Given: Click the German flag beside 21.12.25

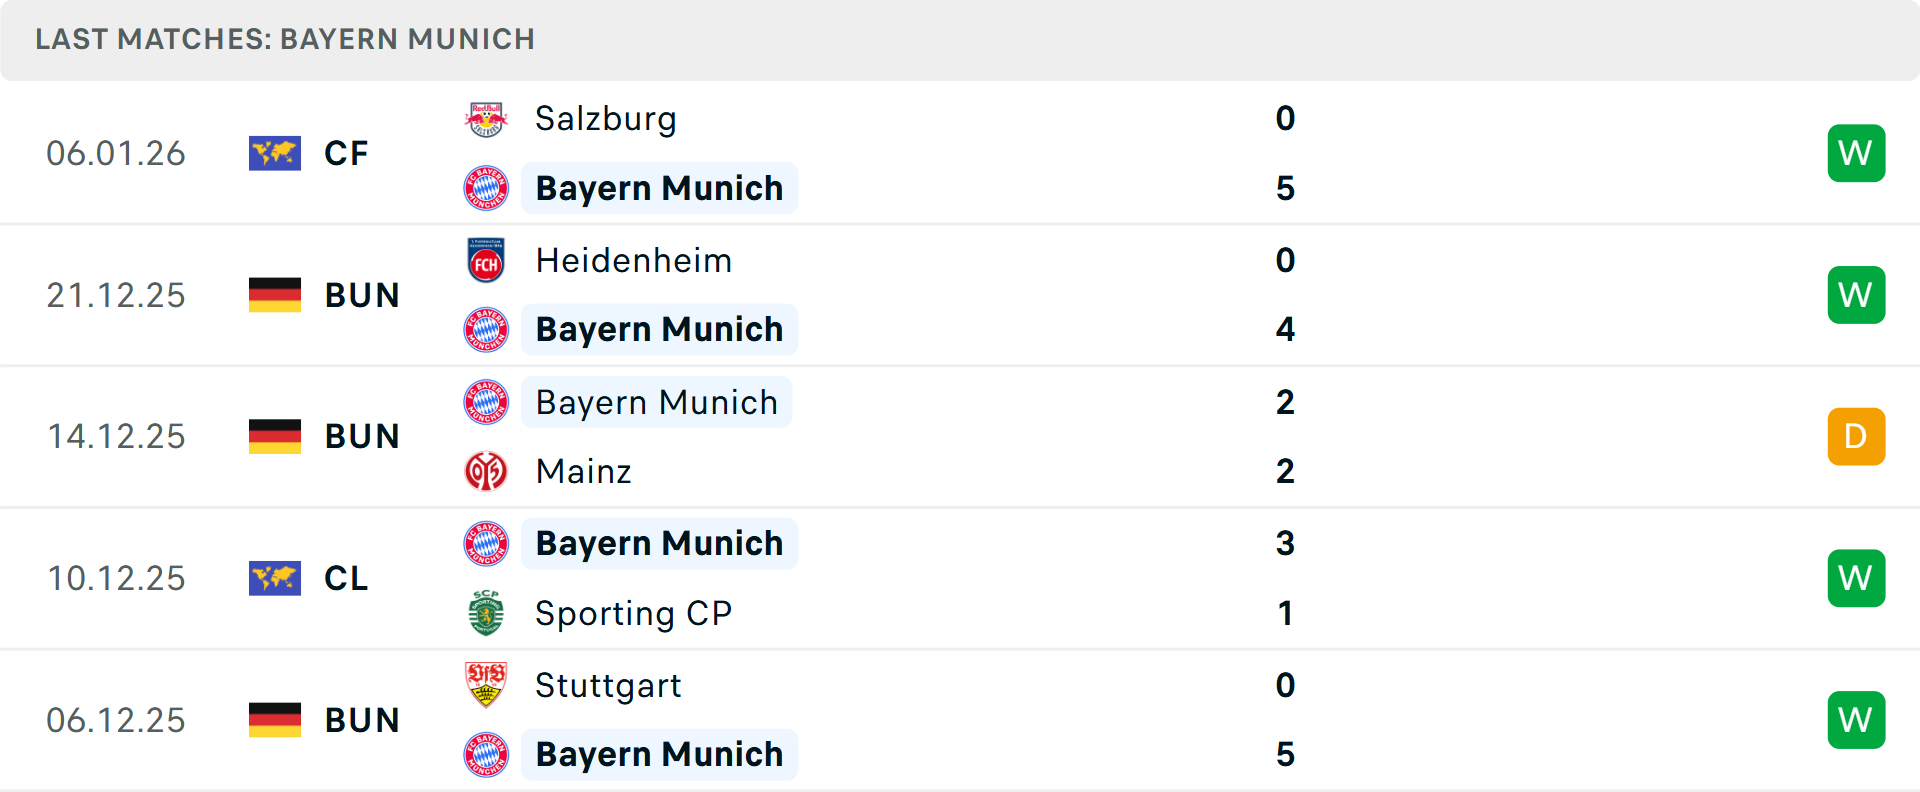Looking at the screenshot, I should coord(275,295).
